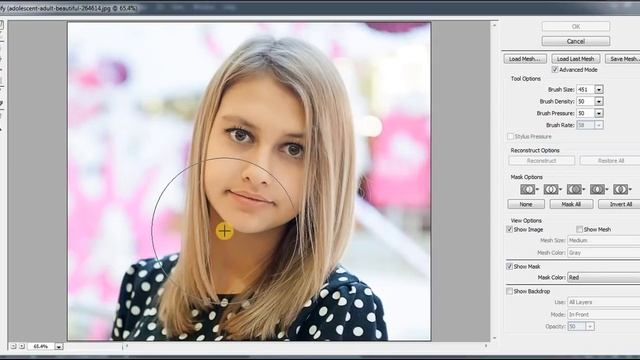Click the preview vertical scrollbar up arrow
The width and height of the screenshot is (640, 360).
494,25
